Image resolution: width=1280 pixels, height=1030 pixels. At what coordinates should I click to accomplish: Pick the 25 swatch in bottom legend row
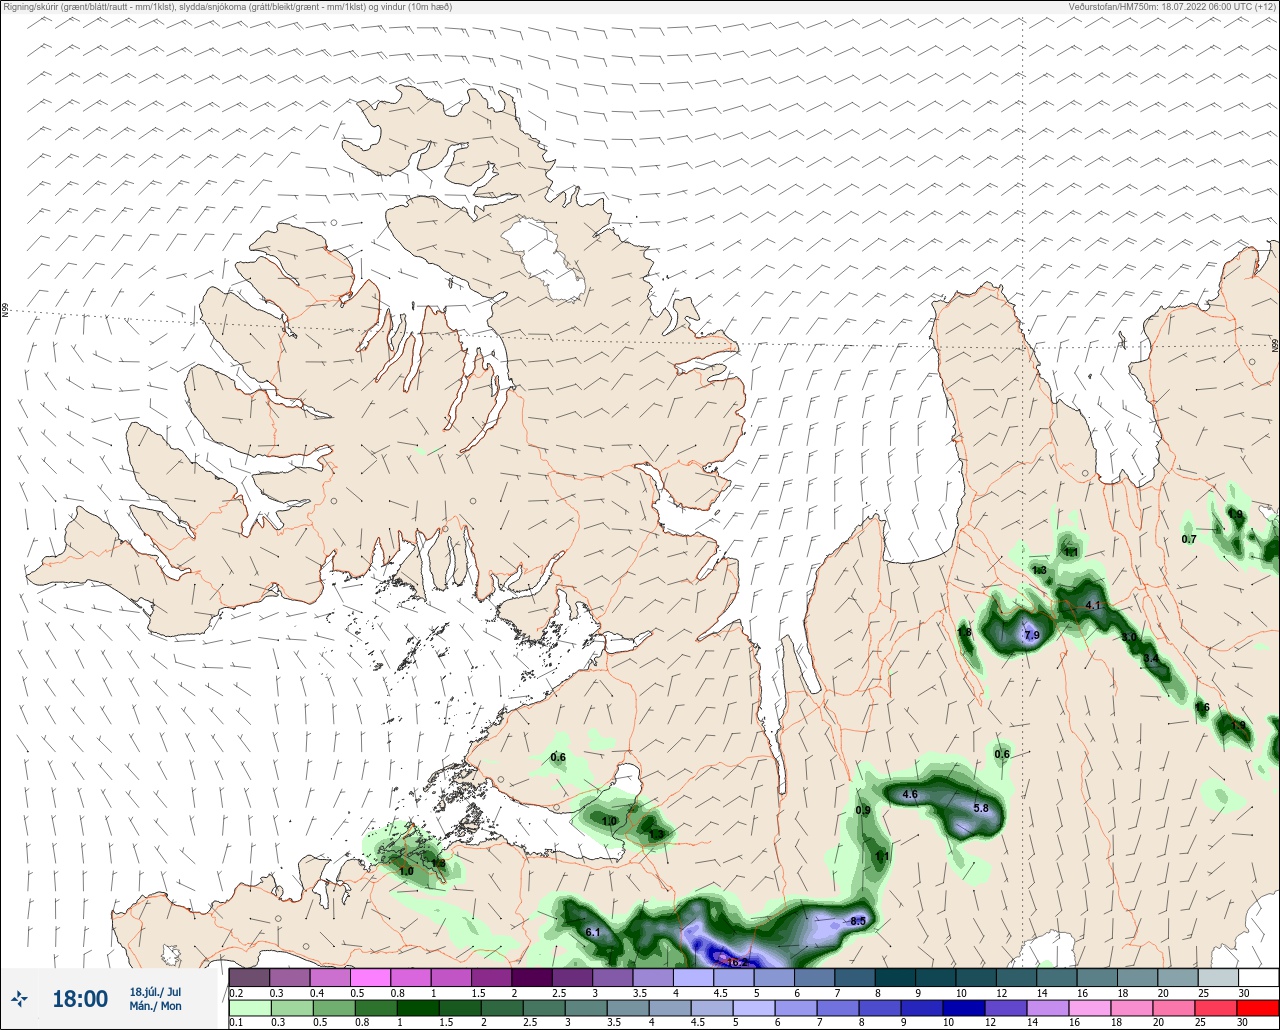pyautogui.click(x=1218, y=1007)
